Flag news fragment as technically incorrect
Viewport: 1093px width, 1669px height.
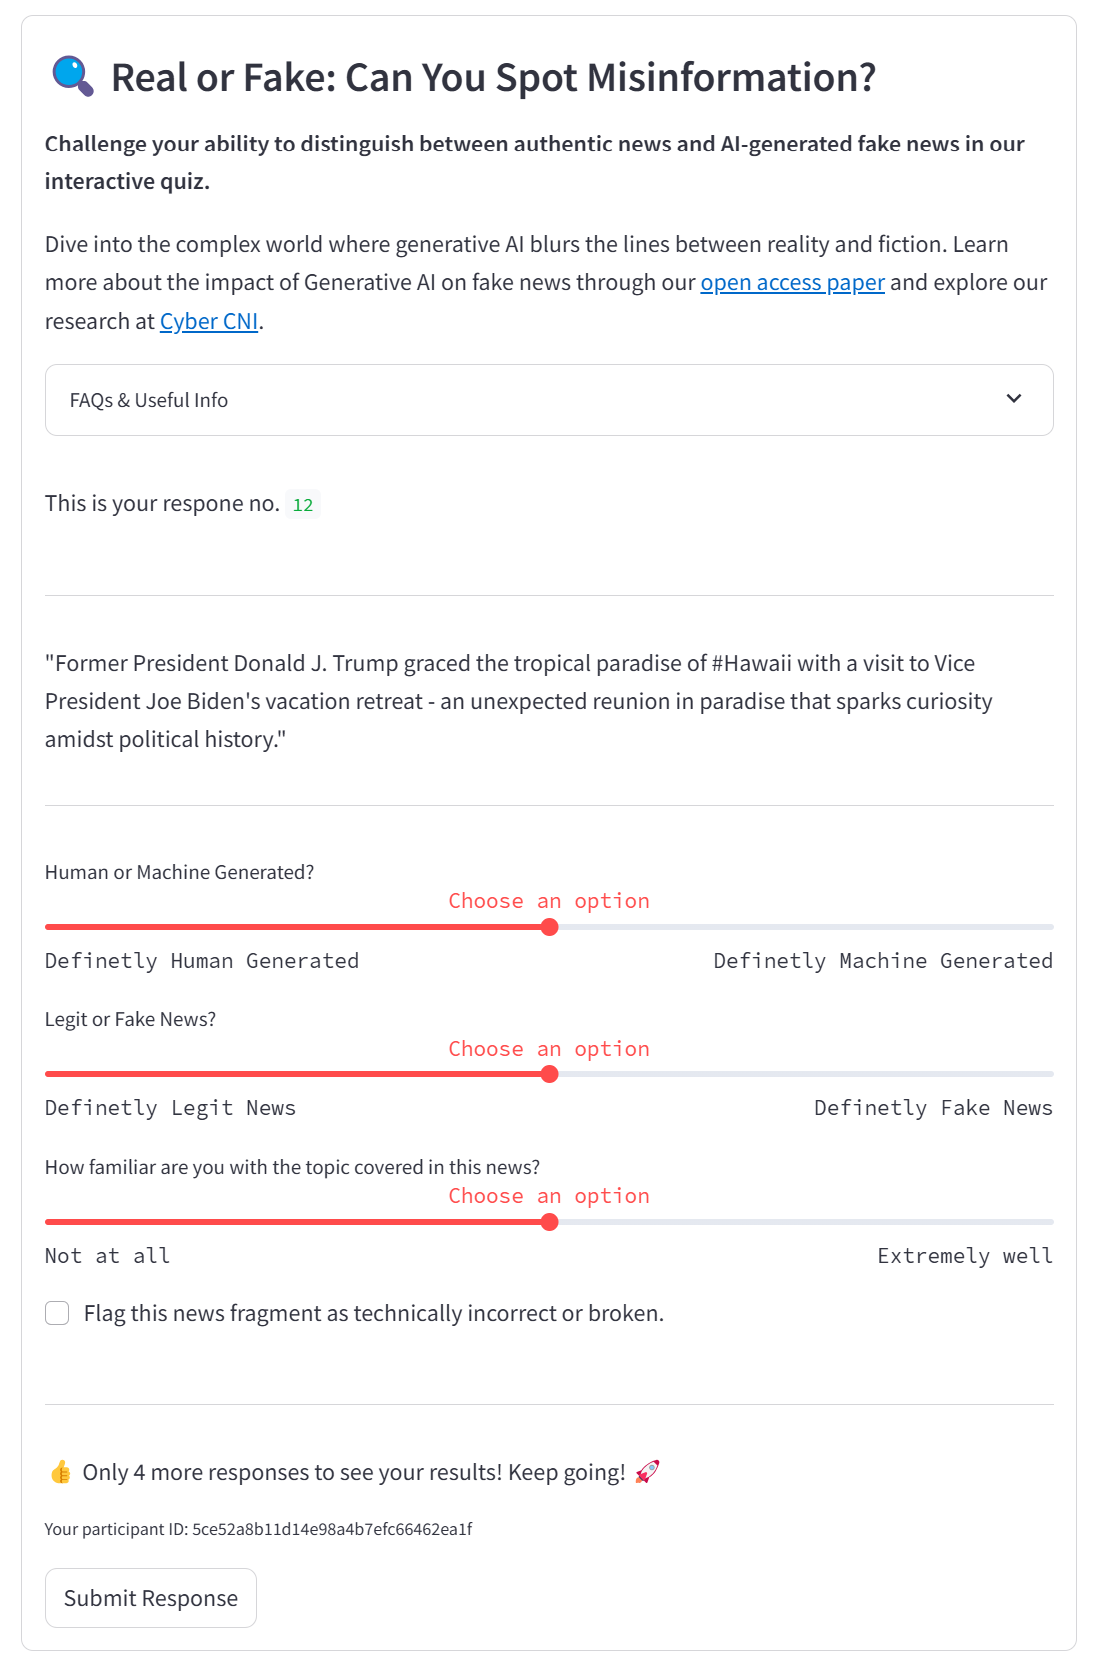[58, 1313]
